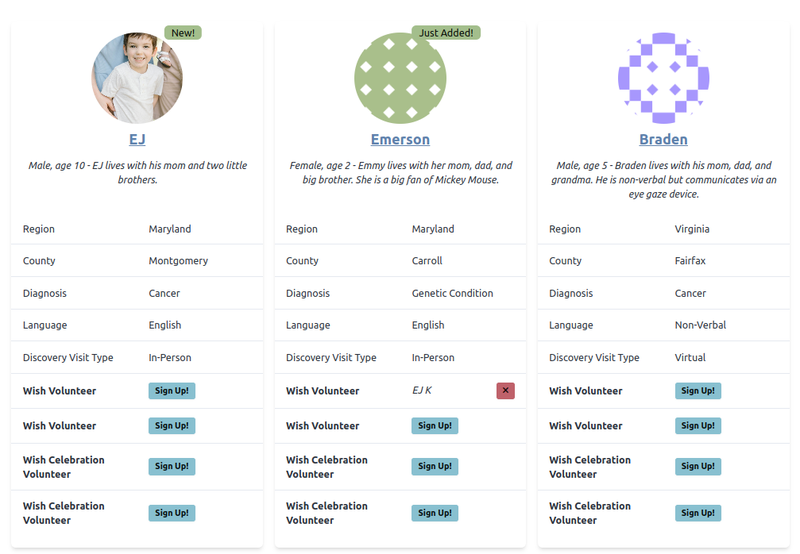
Task: Sign up for EJ's first Wish Celebration Volunteer
Action: (x=172, y=466)
